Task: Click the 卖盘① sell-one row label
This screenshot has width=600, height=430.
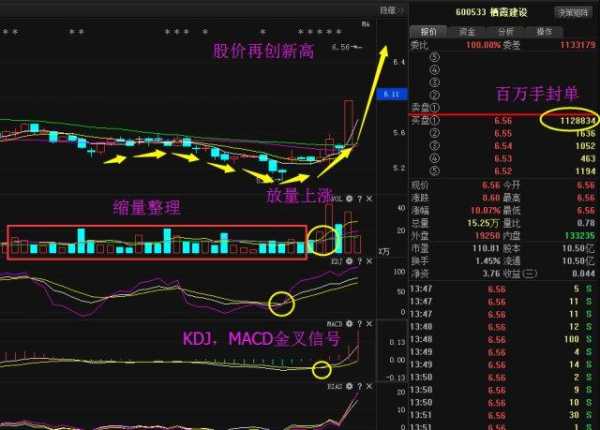Action: (x=425, y=108)
